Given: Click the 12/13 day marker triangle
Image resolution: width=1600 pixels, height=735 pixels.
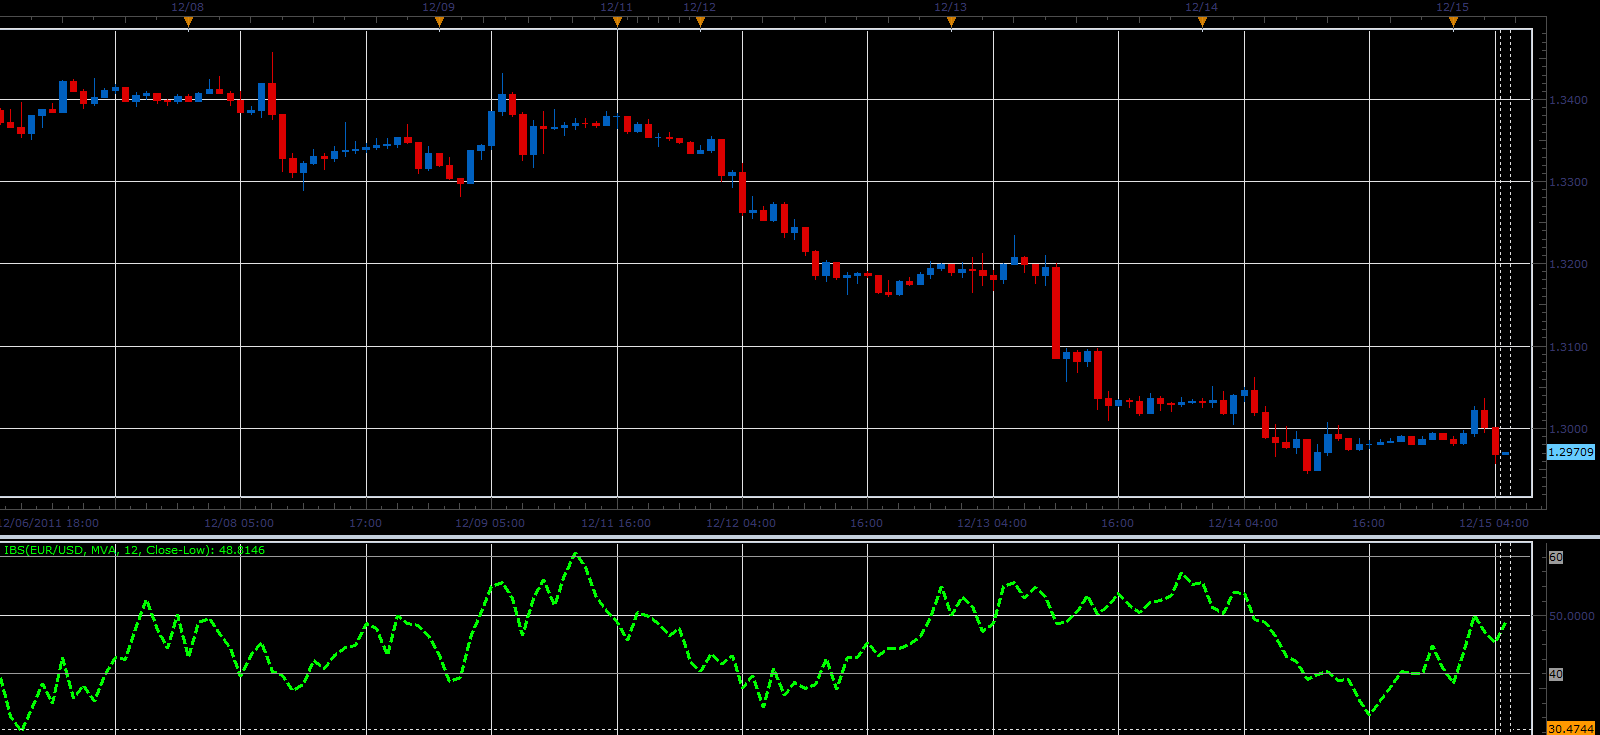Looking at the screenshot, I should 951,24.
